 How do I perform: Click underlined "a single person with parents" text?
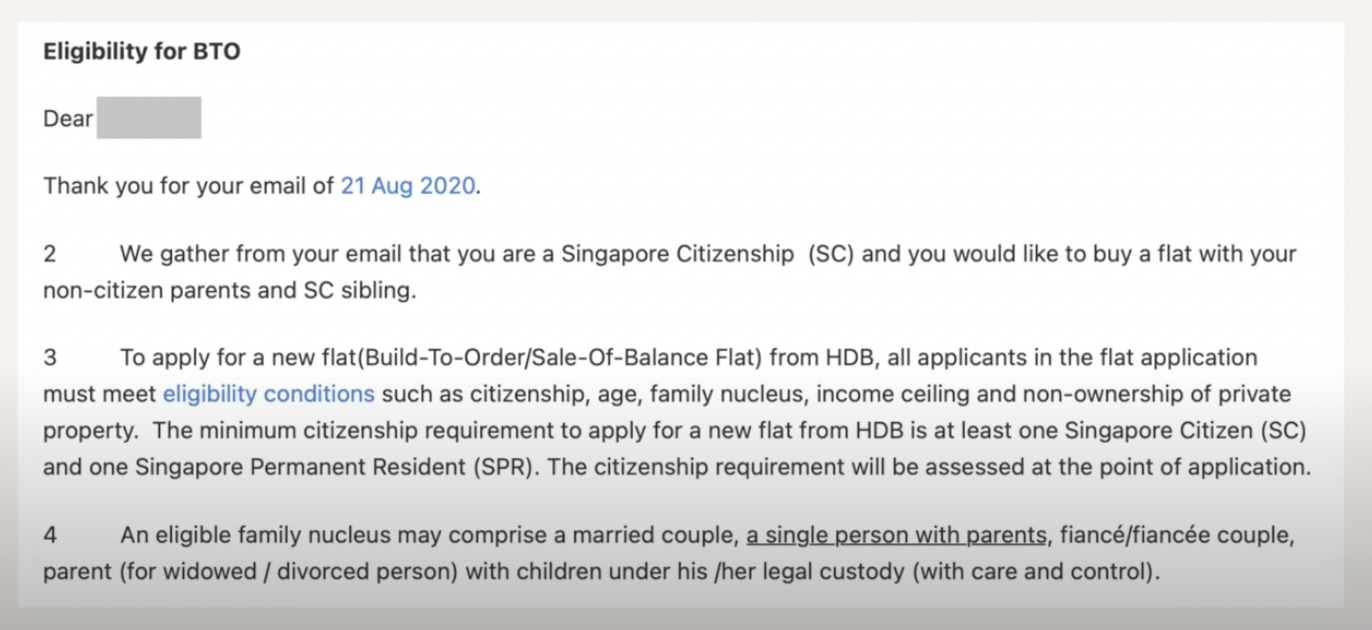pyautogui.click(x=896, y=535)
